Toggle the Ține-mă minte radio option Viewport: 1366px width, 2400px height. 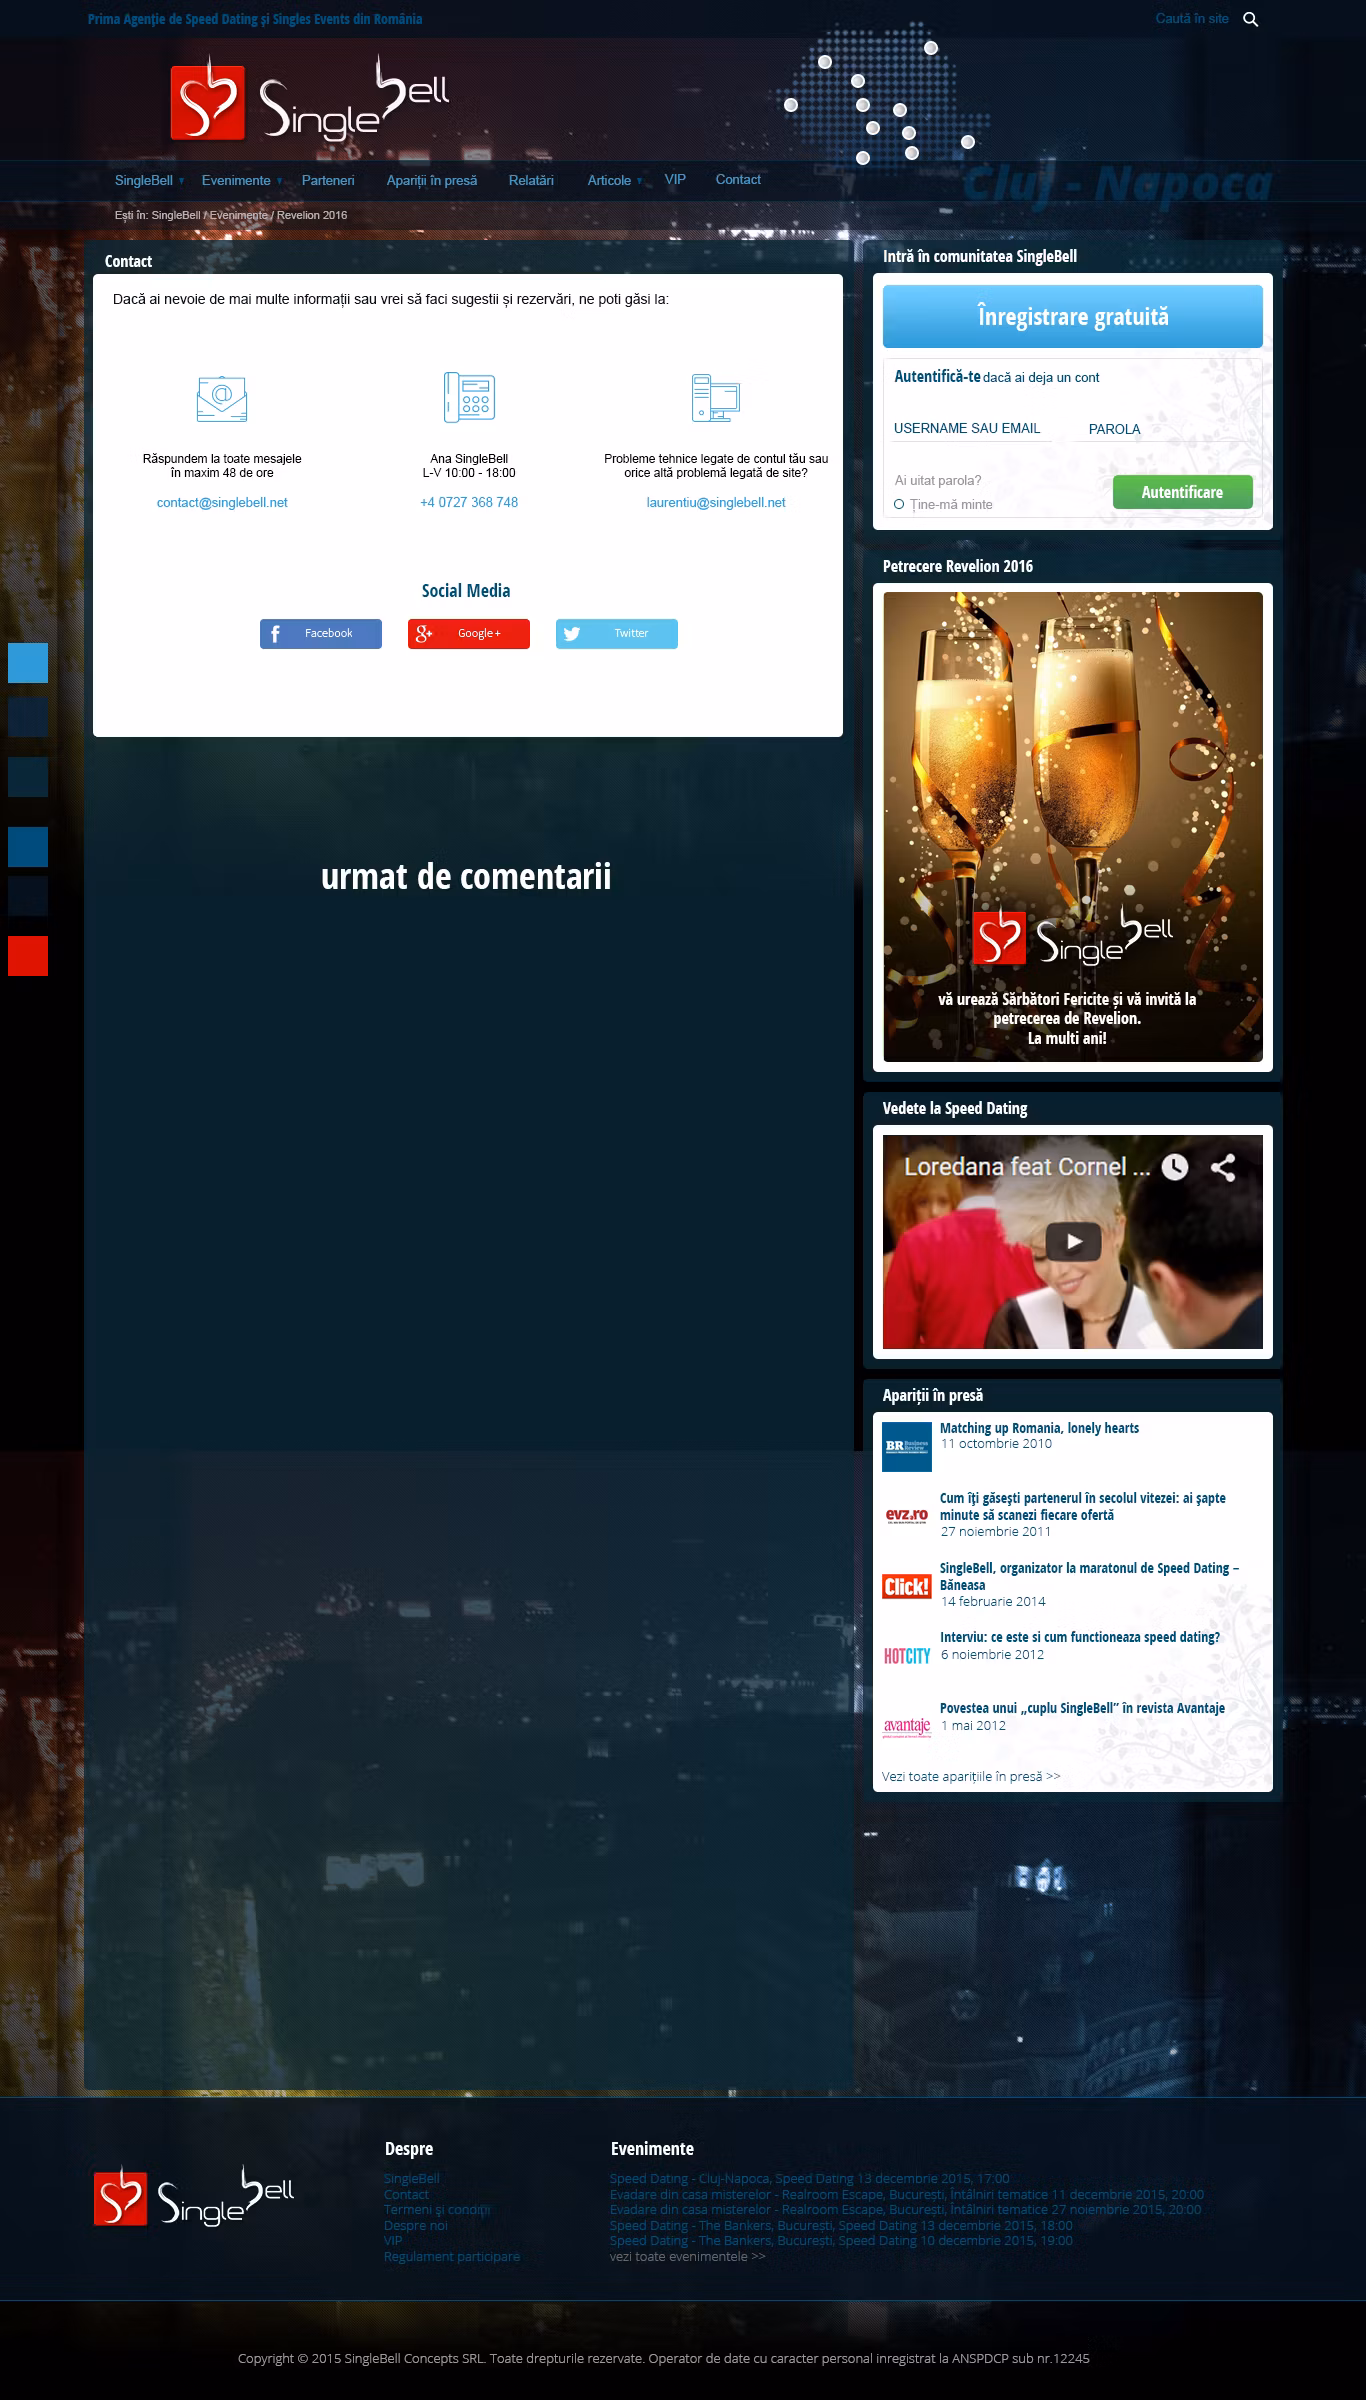point(899,505)
